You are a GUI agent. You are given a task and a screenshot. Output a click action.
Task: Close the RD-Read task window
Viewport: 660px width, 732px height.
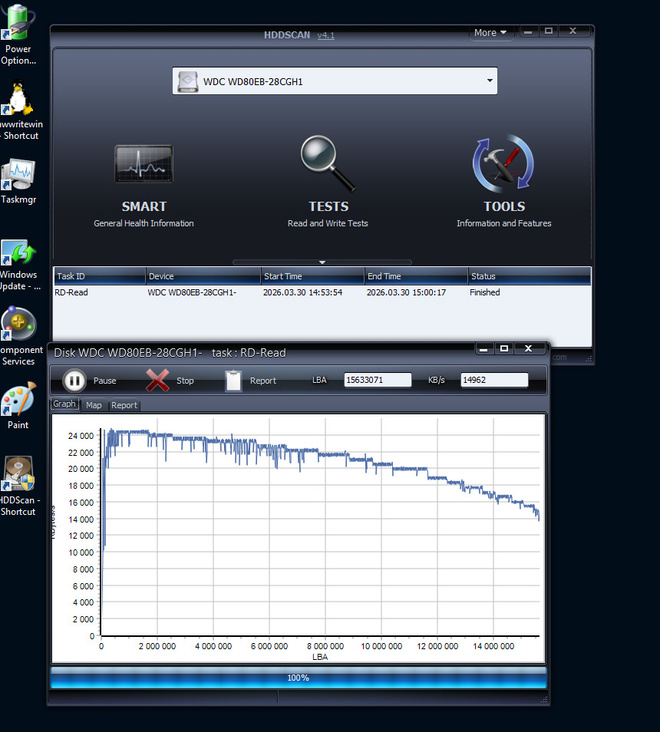point(528,349)
